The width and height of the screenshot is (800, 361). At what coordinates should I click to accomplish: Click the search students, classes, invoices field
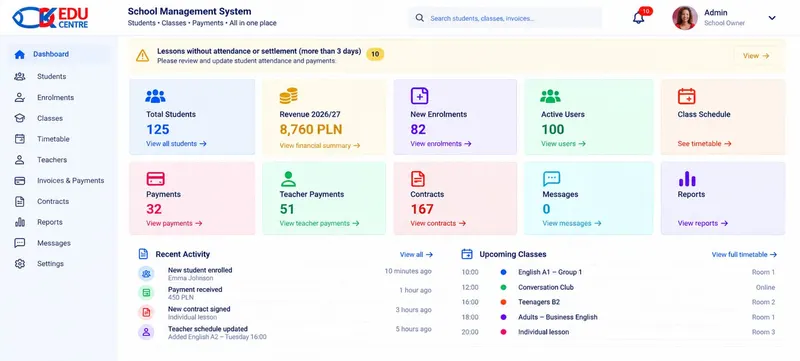[505, 18]
